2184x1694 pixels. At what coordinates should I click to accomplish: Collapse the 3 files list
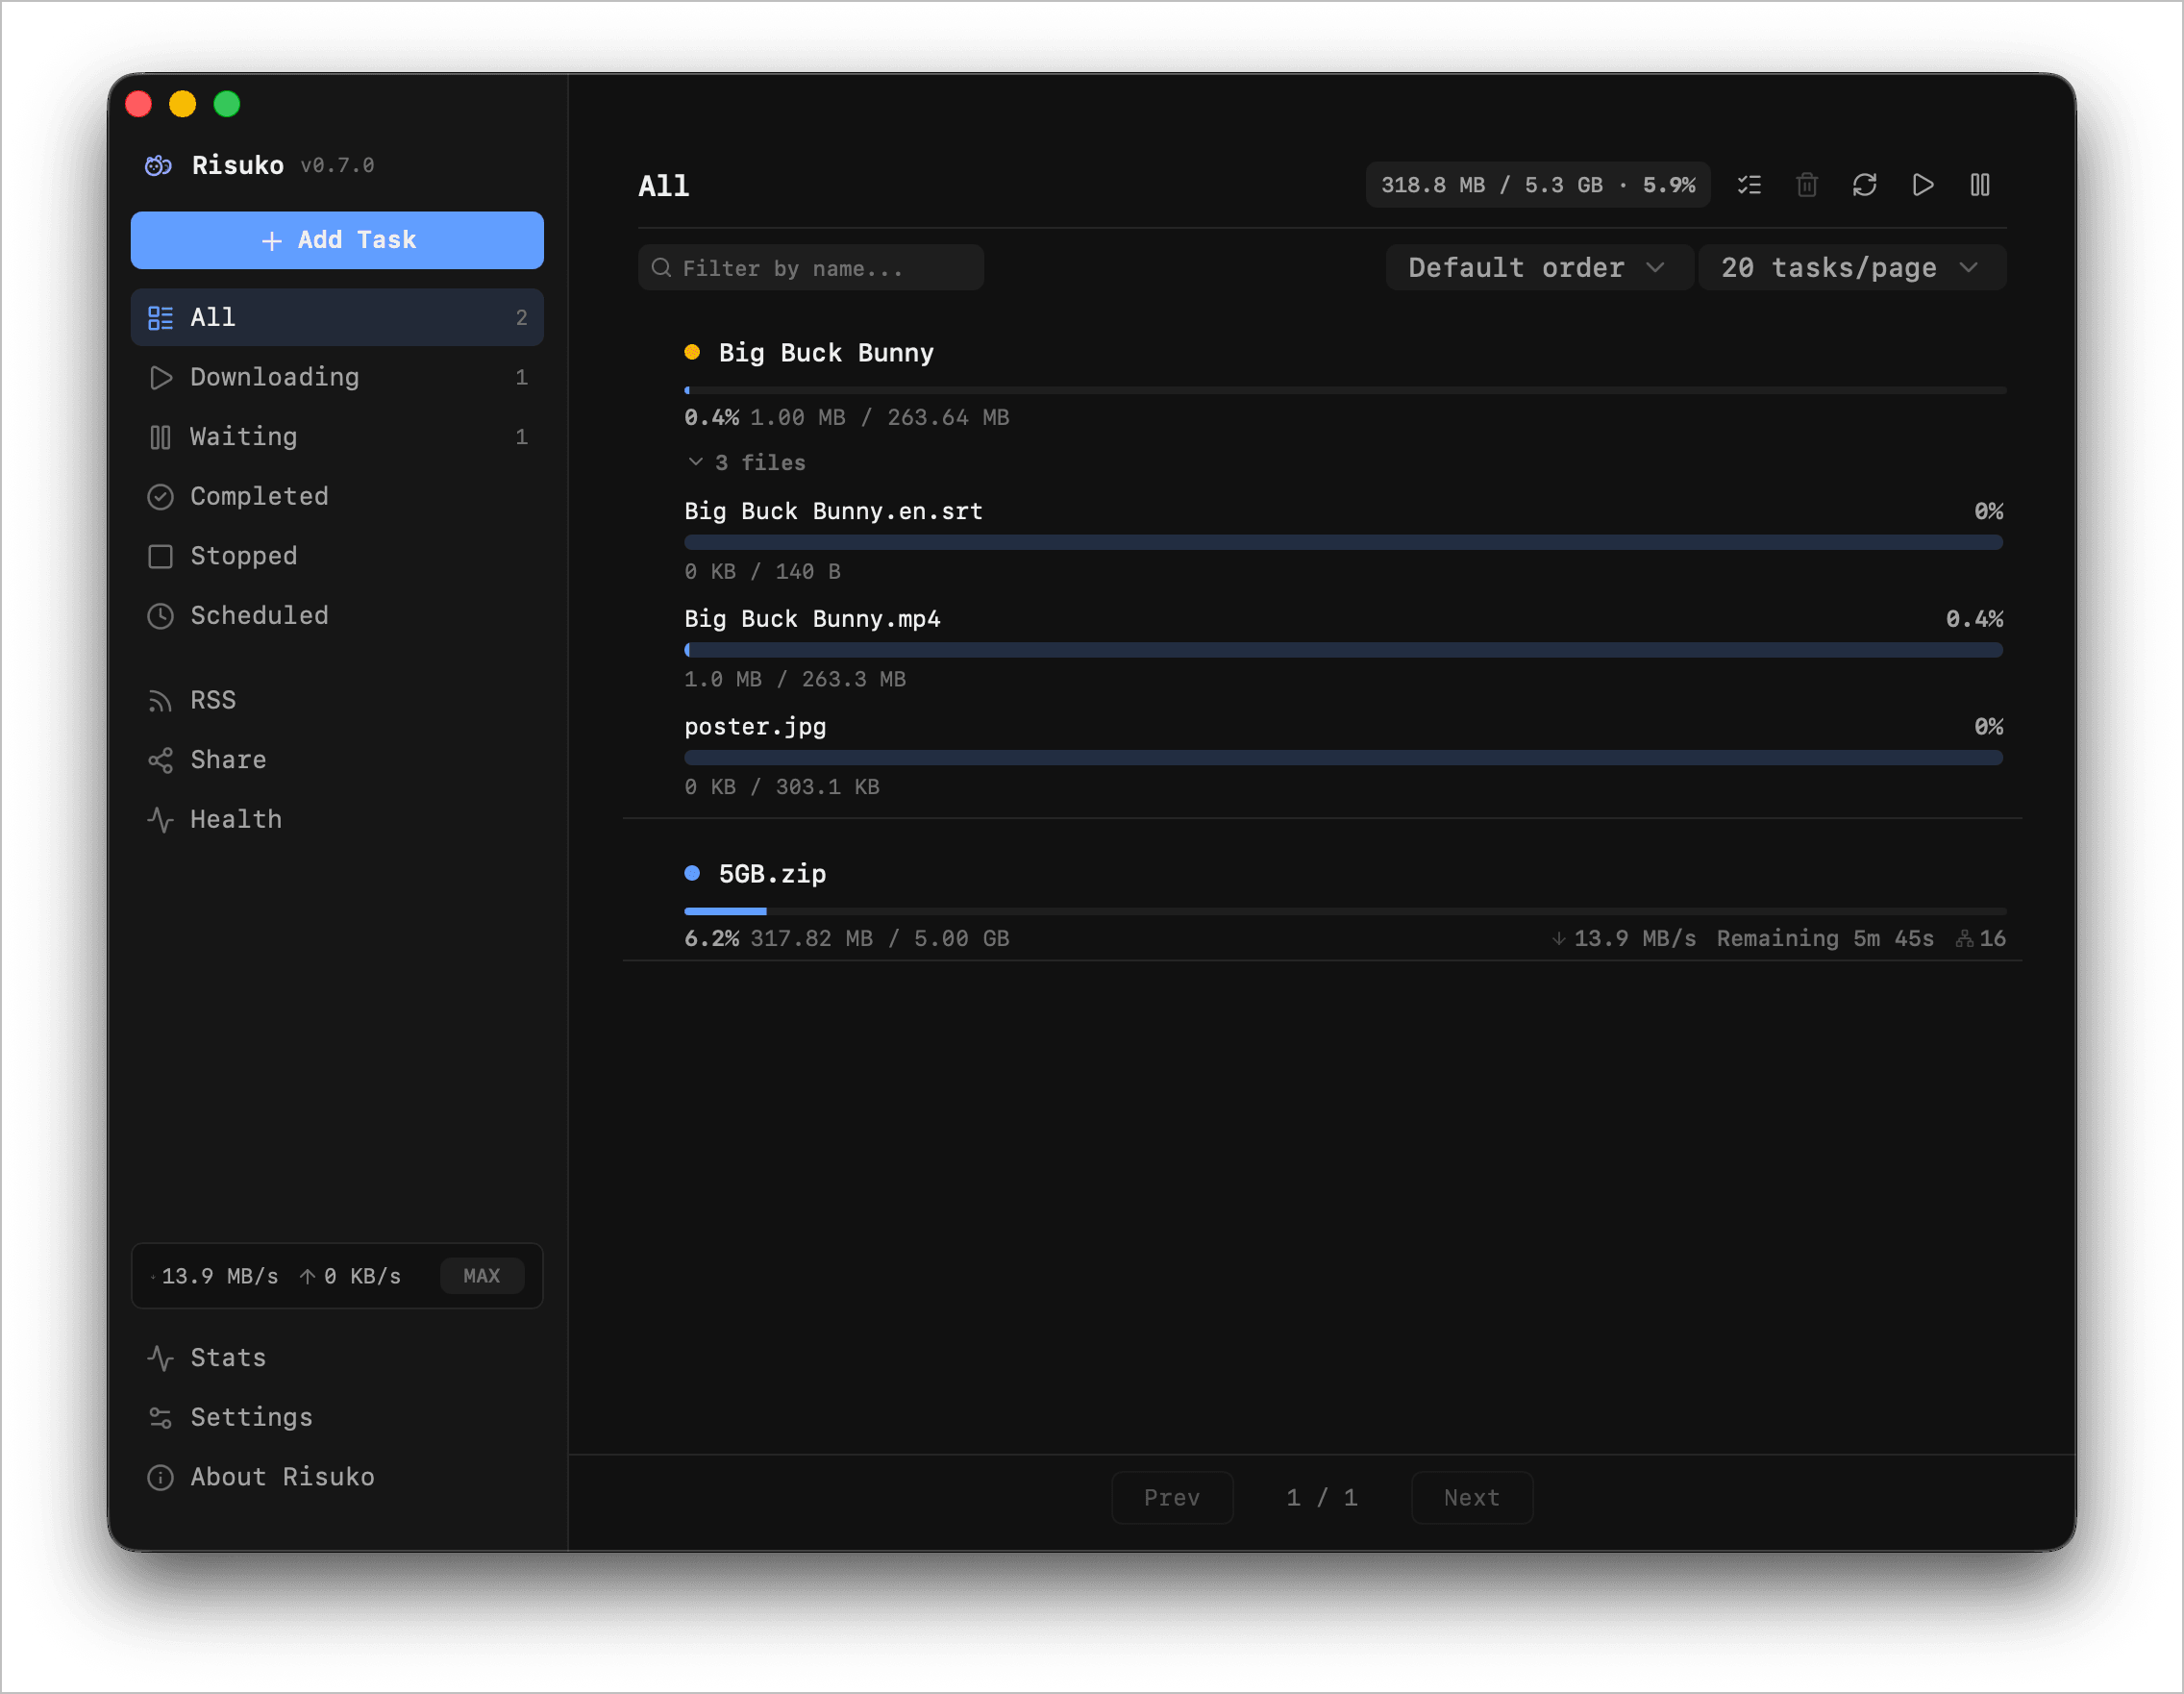(x=746, y=462)
